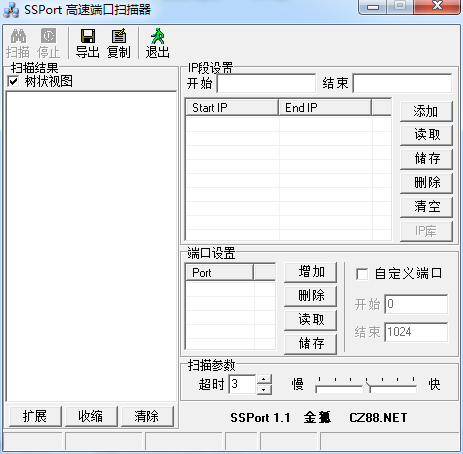Click the 结束 end IP input field
This screenshot has height=454, width=463.
pos(402,83)
